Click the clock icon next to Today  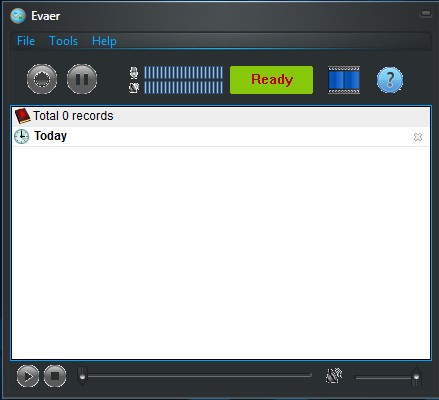coord(21,136)
